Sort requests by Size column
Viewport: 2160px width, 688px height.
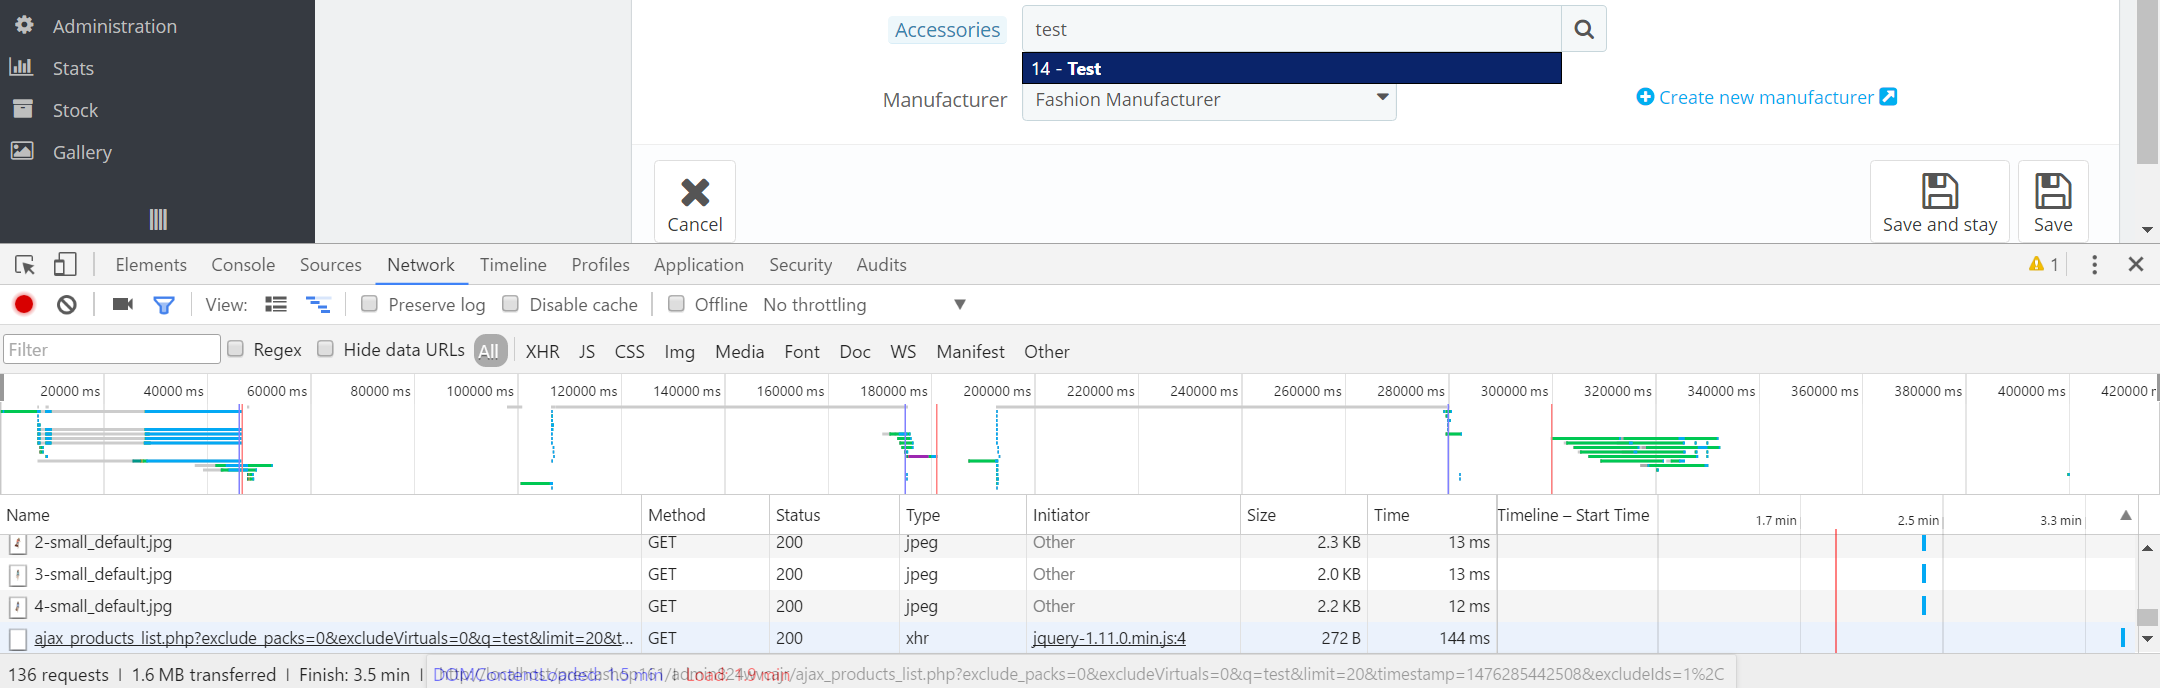pyautogui.click(x=1303, y=515)
